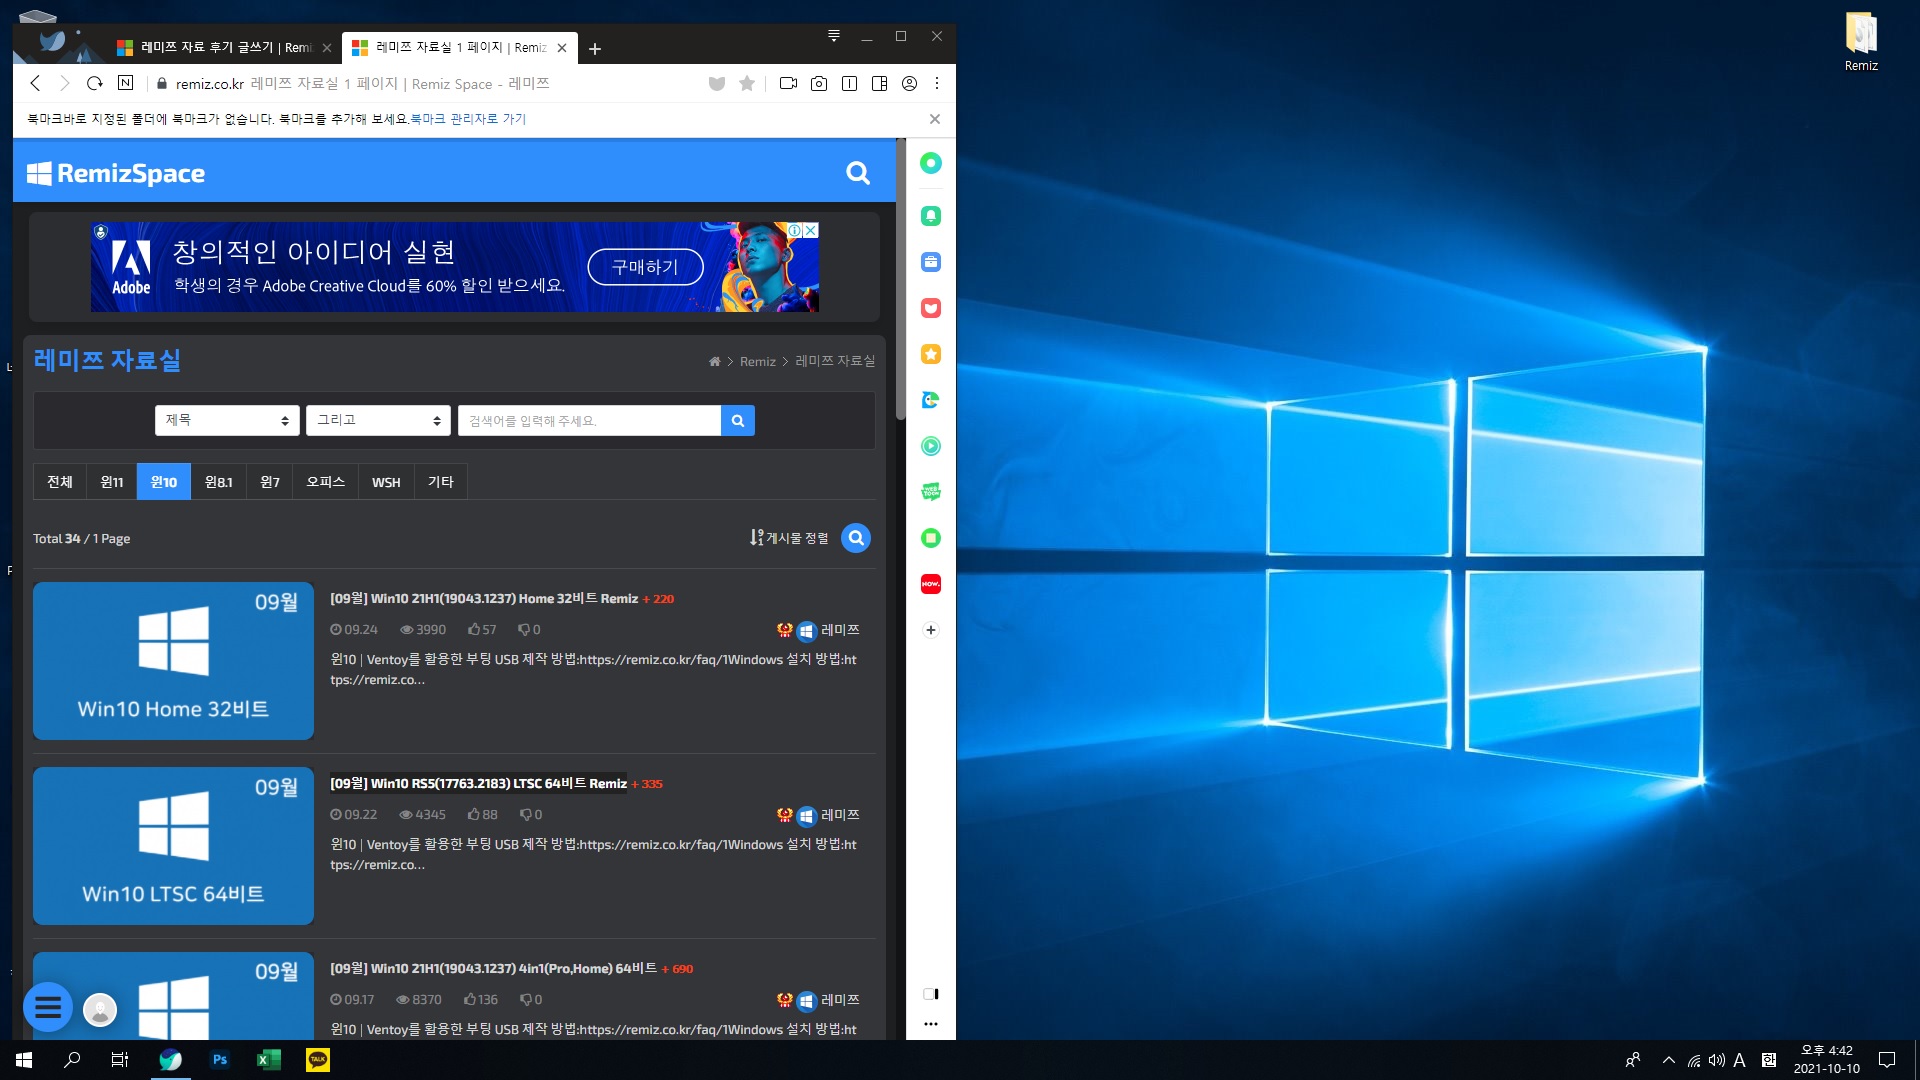Open the Remiz folder on the desktop
The height and width of the screenshot is (1080, 1920).
tap(1861, 42)
